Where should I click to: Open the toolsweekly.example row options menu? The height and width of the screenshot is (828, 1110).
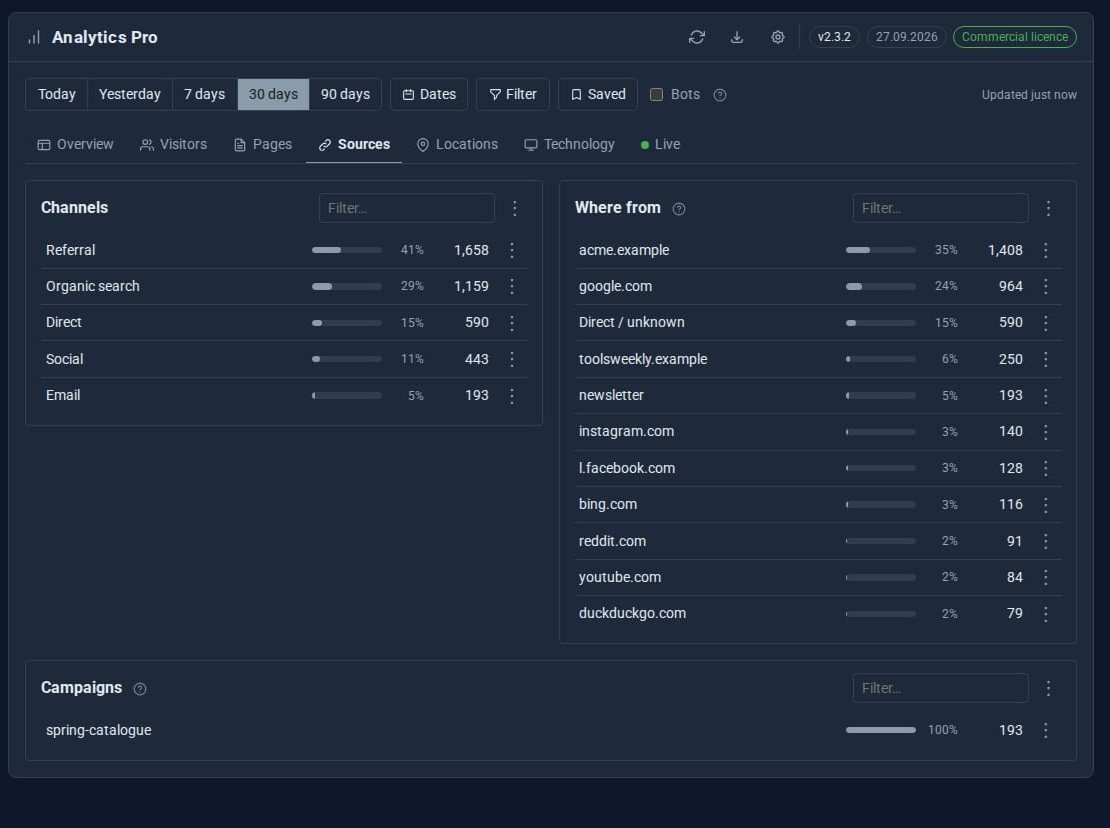1046,359
